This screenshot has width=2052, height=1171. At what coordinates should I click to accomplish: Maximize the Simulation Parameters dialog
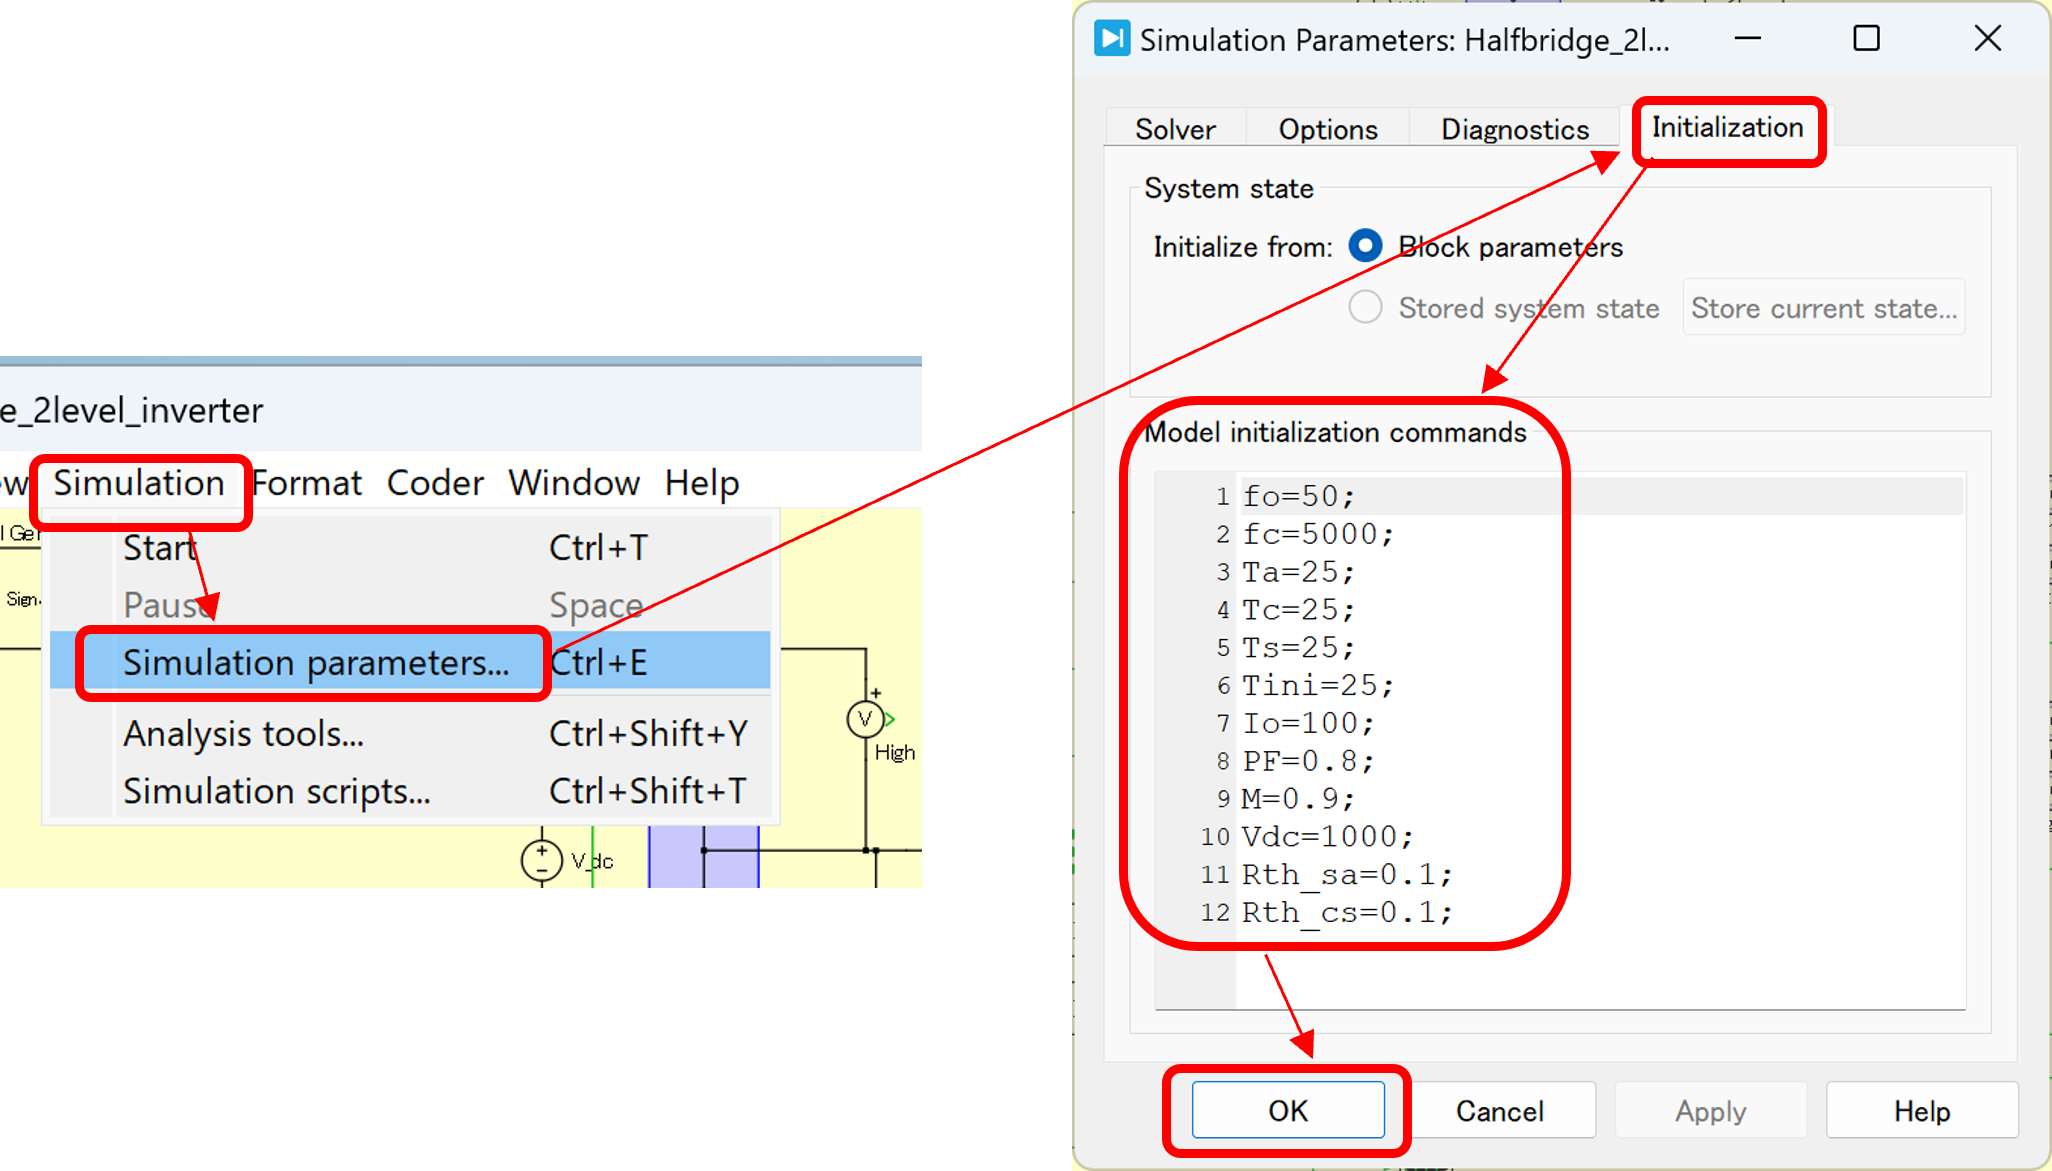pyautogui.click(x=1866, y=39)
